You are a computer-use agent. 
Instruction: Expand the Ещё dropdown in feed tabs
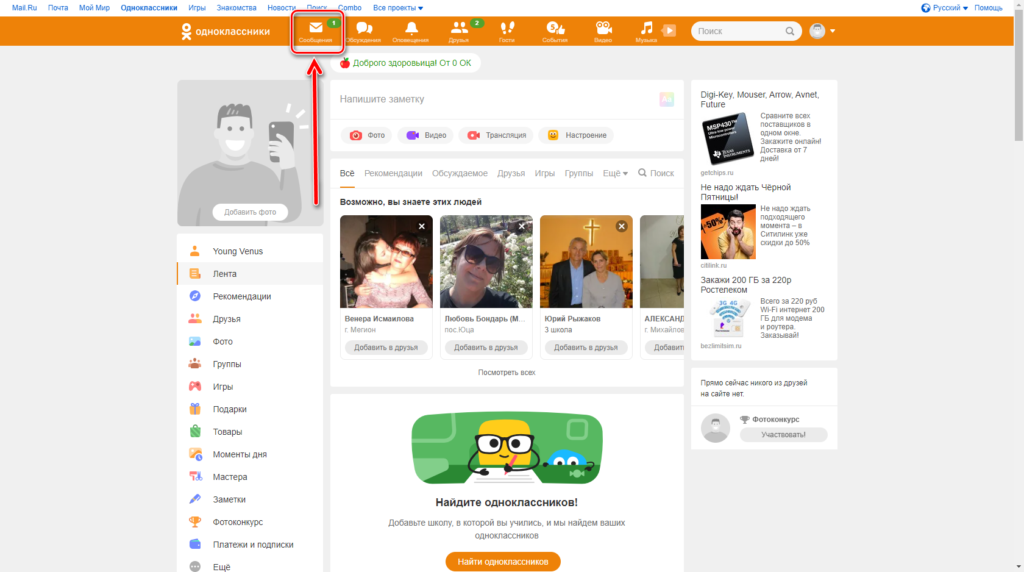(615, 173)
